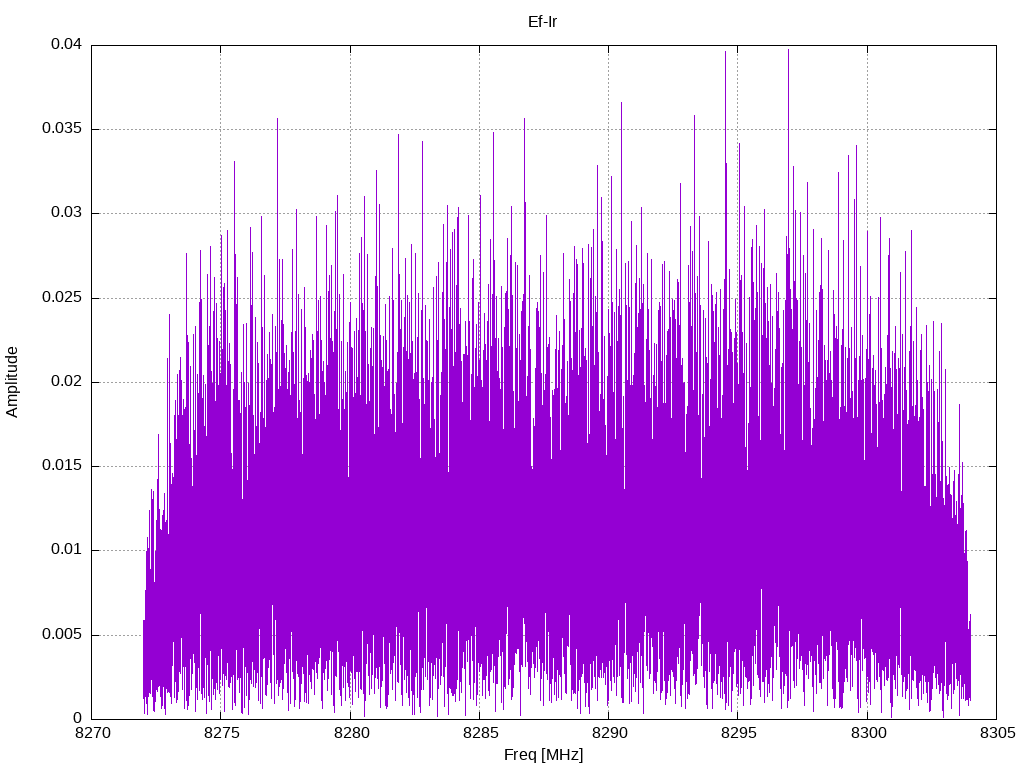Click the Freq [MHz] axis label
The width and height of the screenshot is (1024, 768).
543,755
